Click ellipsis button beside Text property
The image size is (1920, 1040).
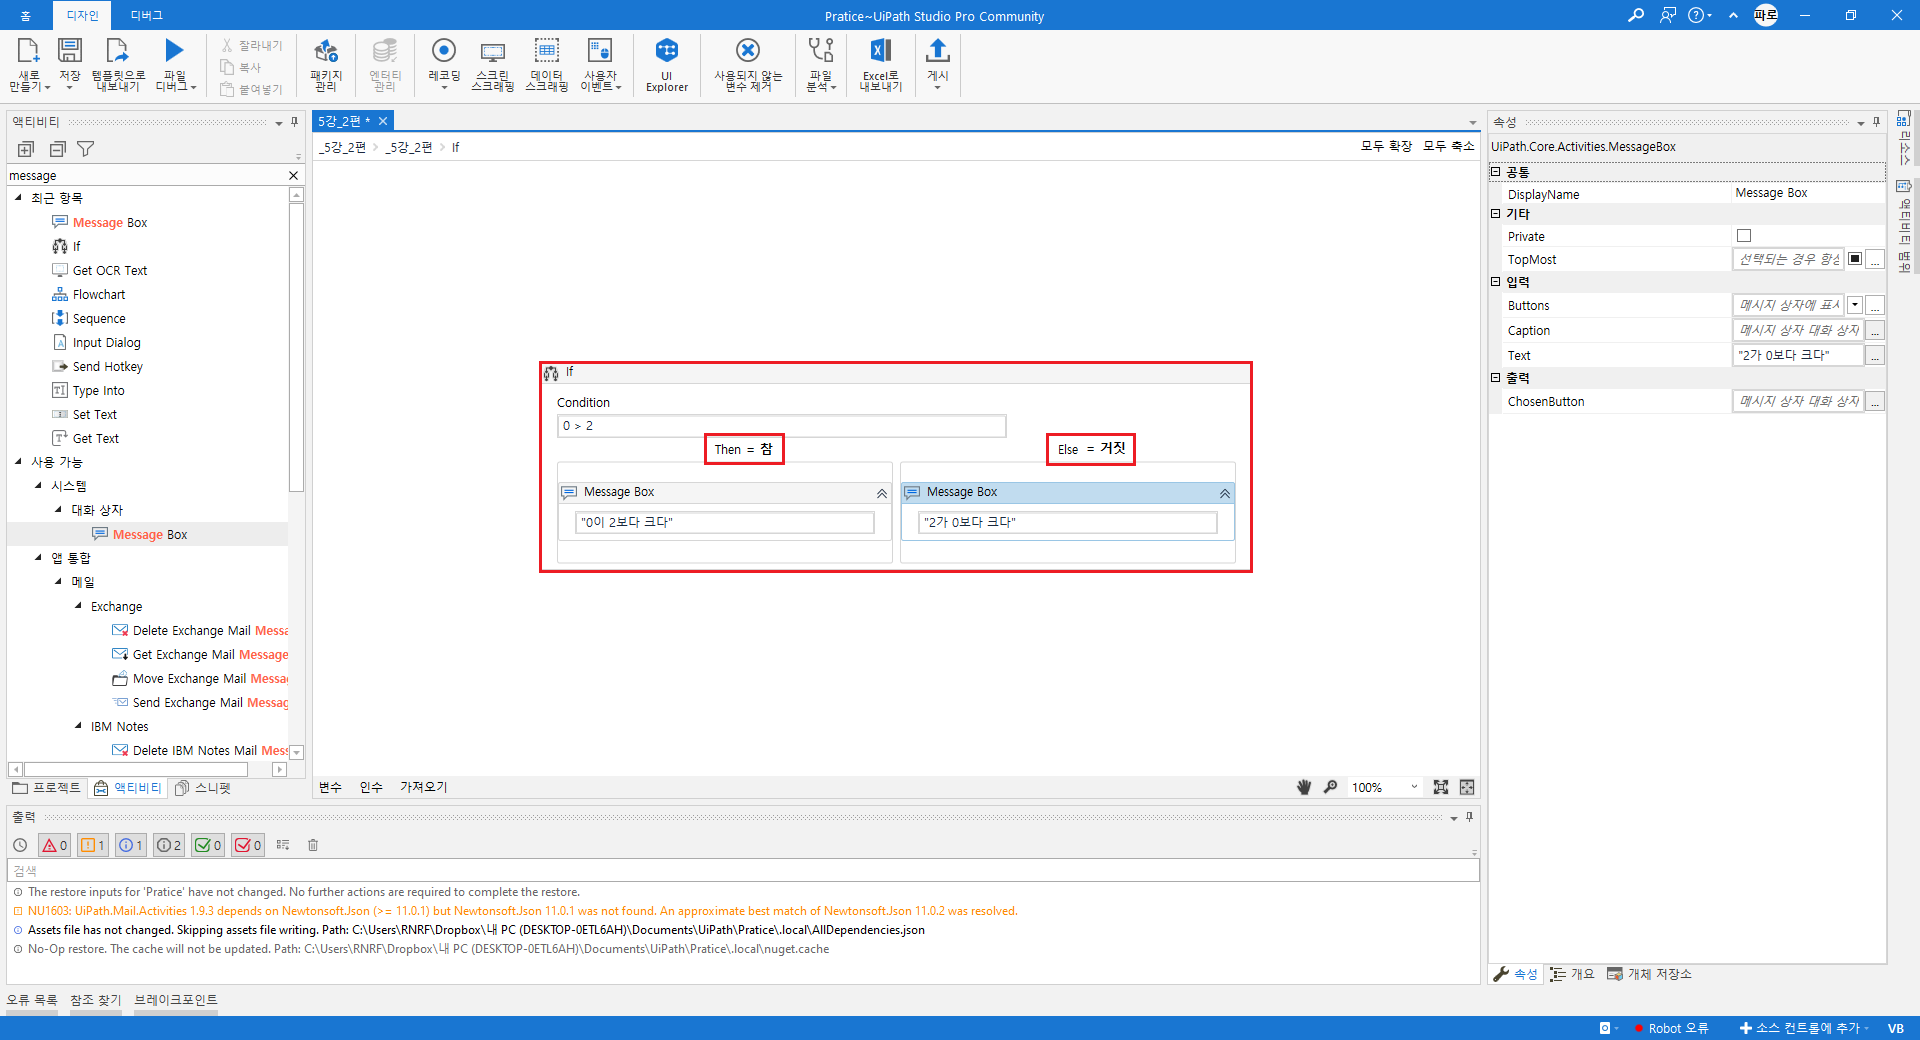pos(1876,355)
